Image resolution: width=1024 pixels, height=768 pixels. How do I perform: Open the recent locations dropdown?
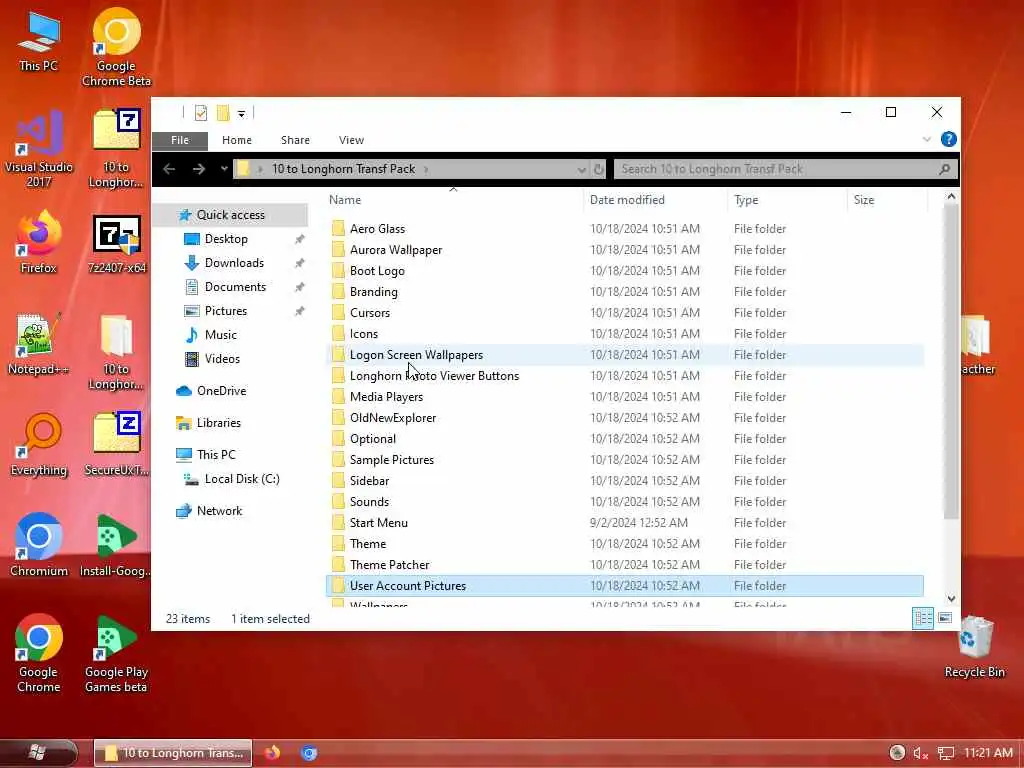pos(224,168)
